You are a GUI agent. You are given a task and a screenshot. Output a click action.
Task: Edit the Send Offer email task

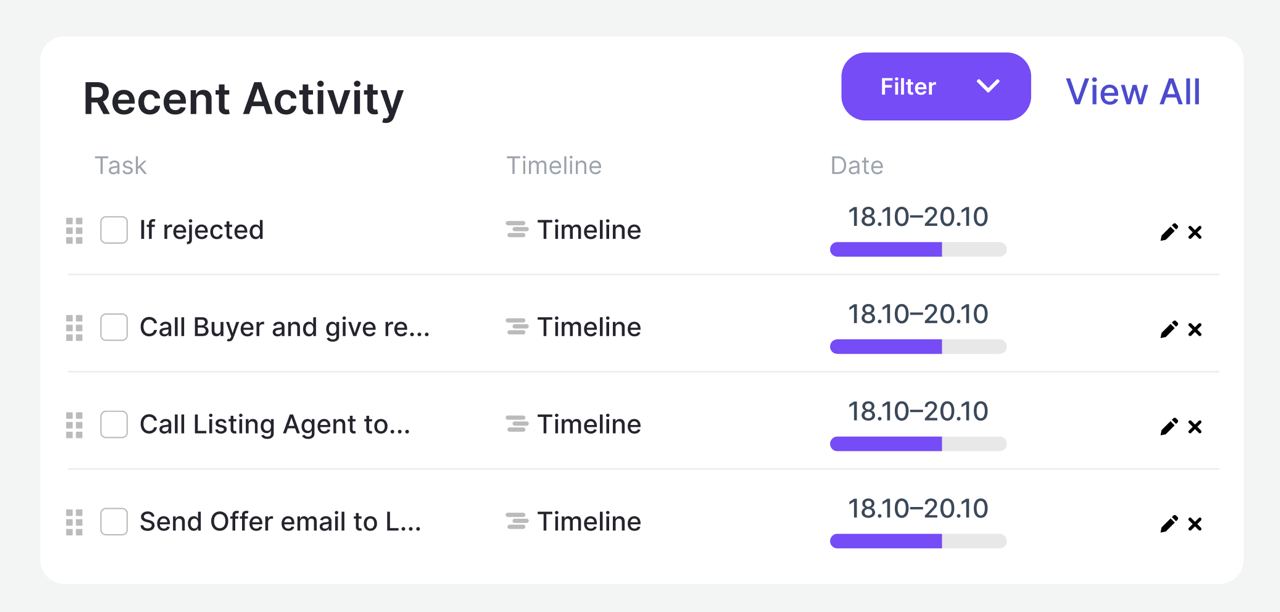[1169, 523]
